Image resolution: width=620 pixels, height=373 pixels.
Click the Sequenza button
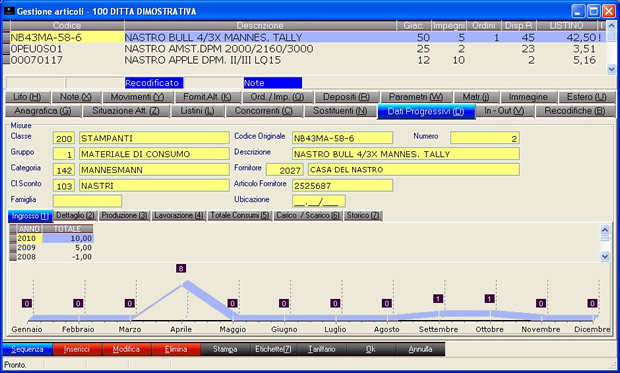(27, 349)
